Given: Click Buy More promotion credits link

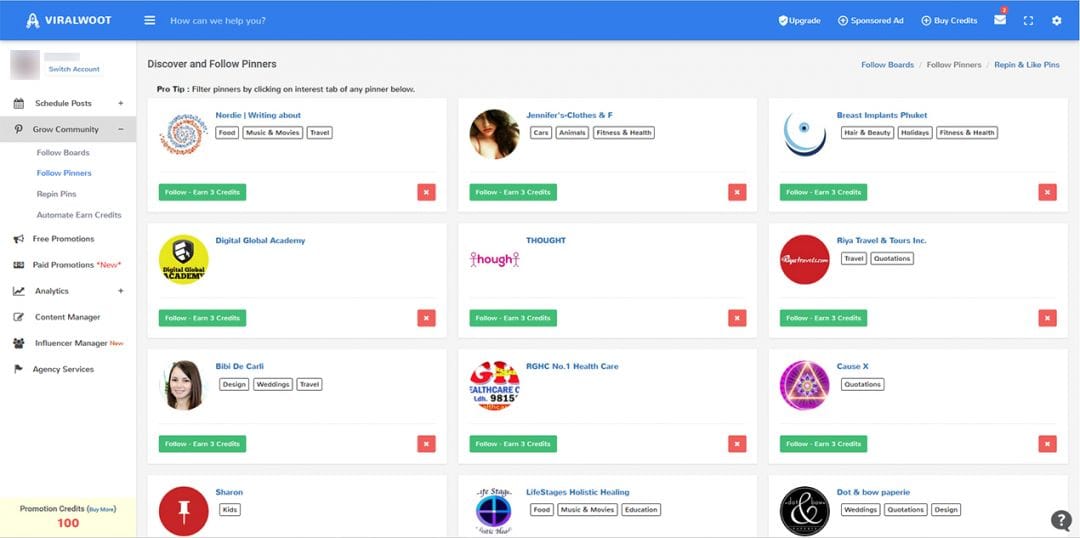Looking at the screenshot, I should click(102, 509).
